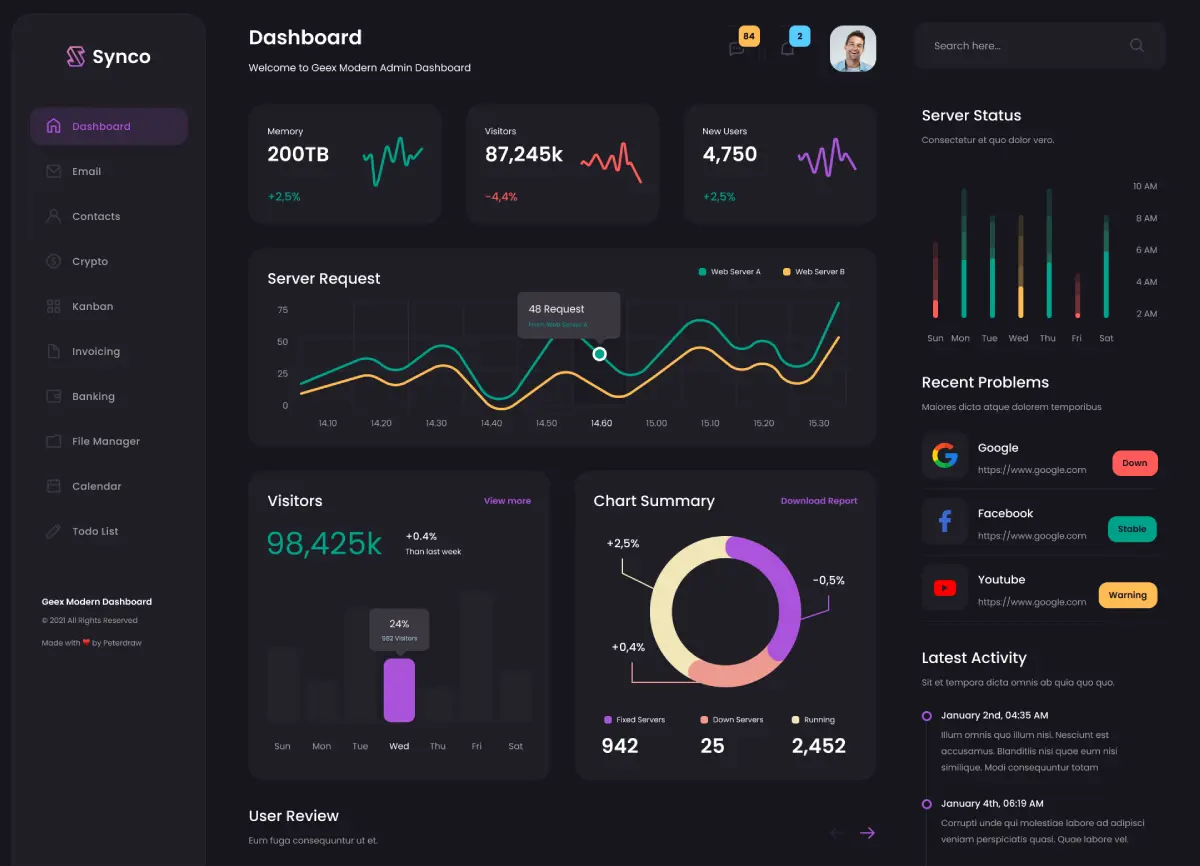Click the Kanban board icon

click(53, 306)
